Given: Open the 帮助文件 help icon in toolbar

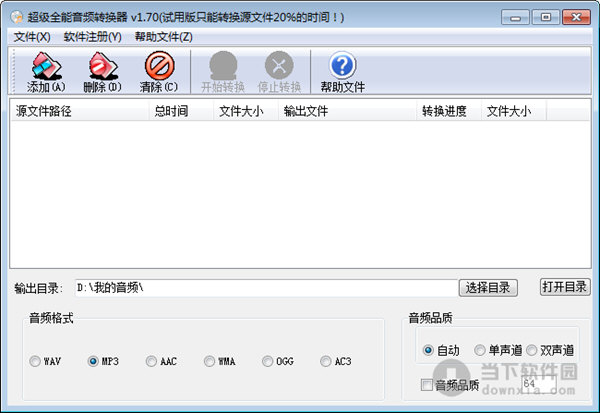Looking at the screenshot, I should click(x=342, y=72).
